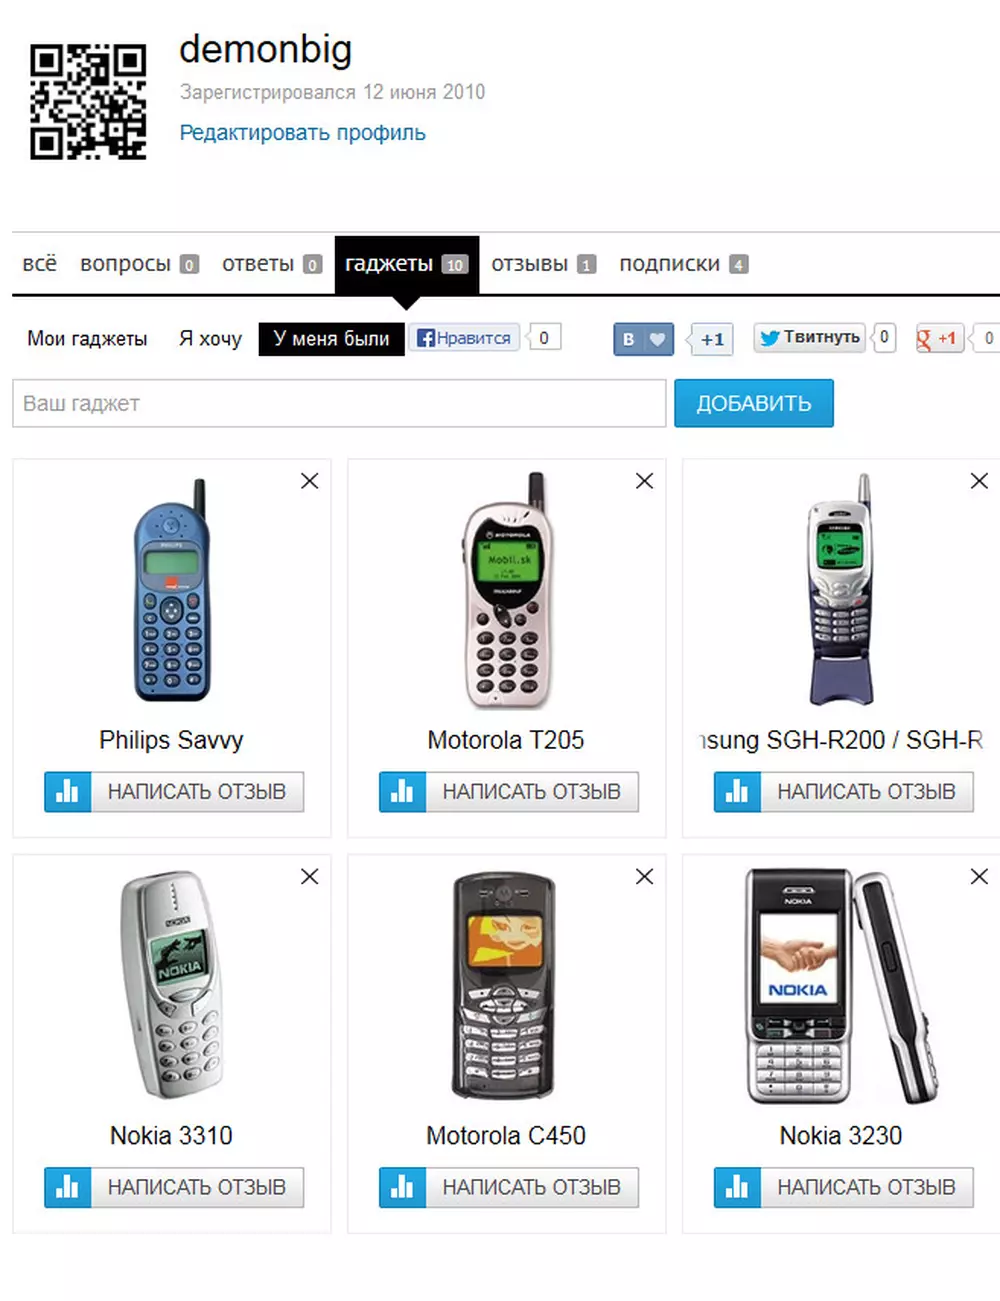The height and width of the screenshot is (1301, 1000).
Task: Click the chart icon under Philips Savvy
Action: [68, 792]
